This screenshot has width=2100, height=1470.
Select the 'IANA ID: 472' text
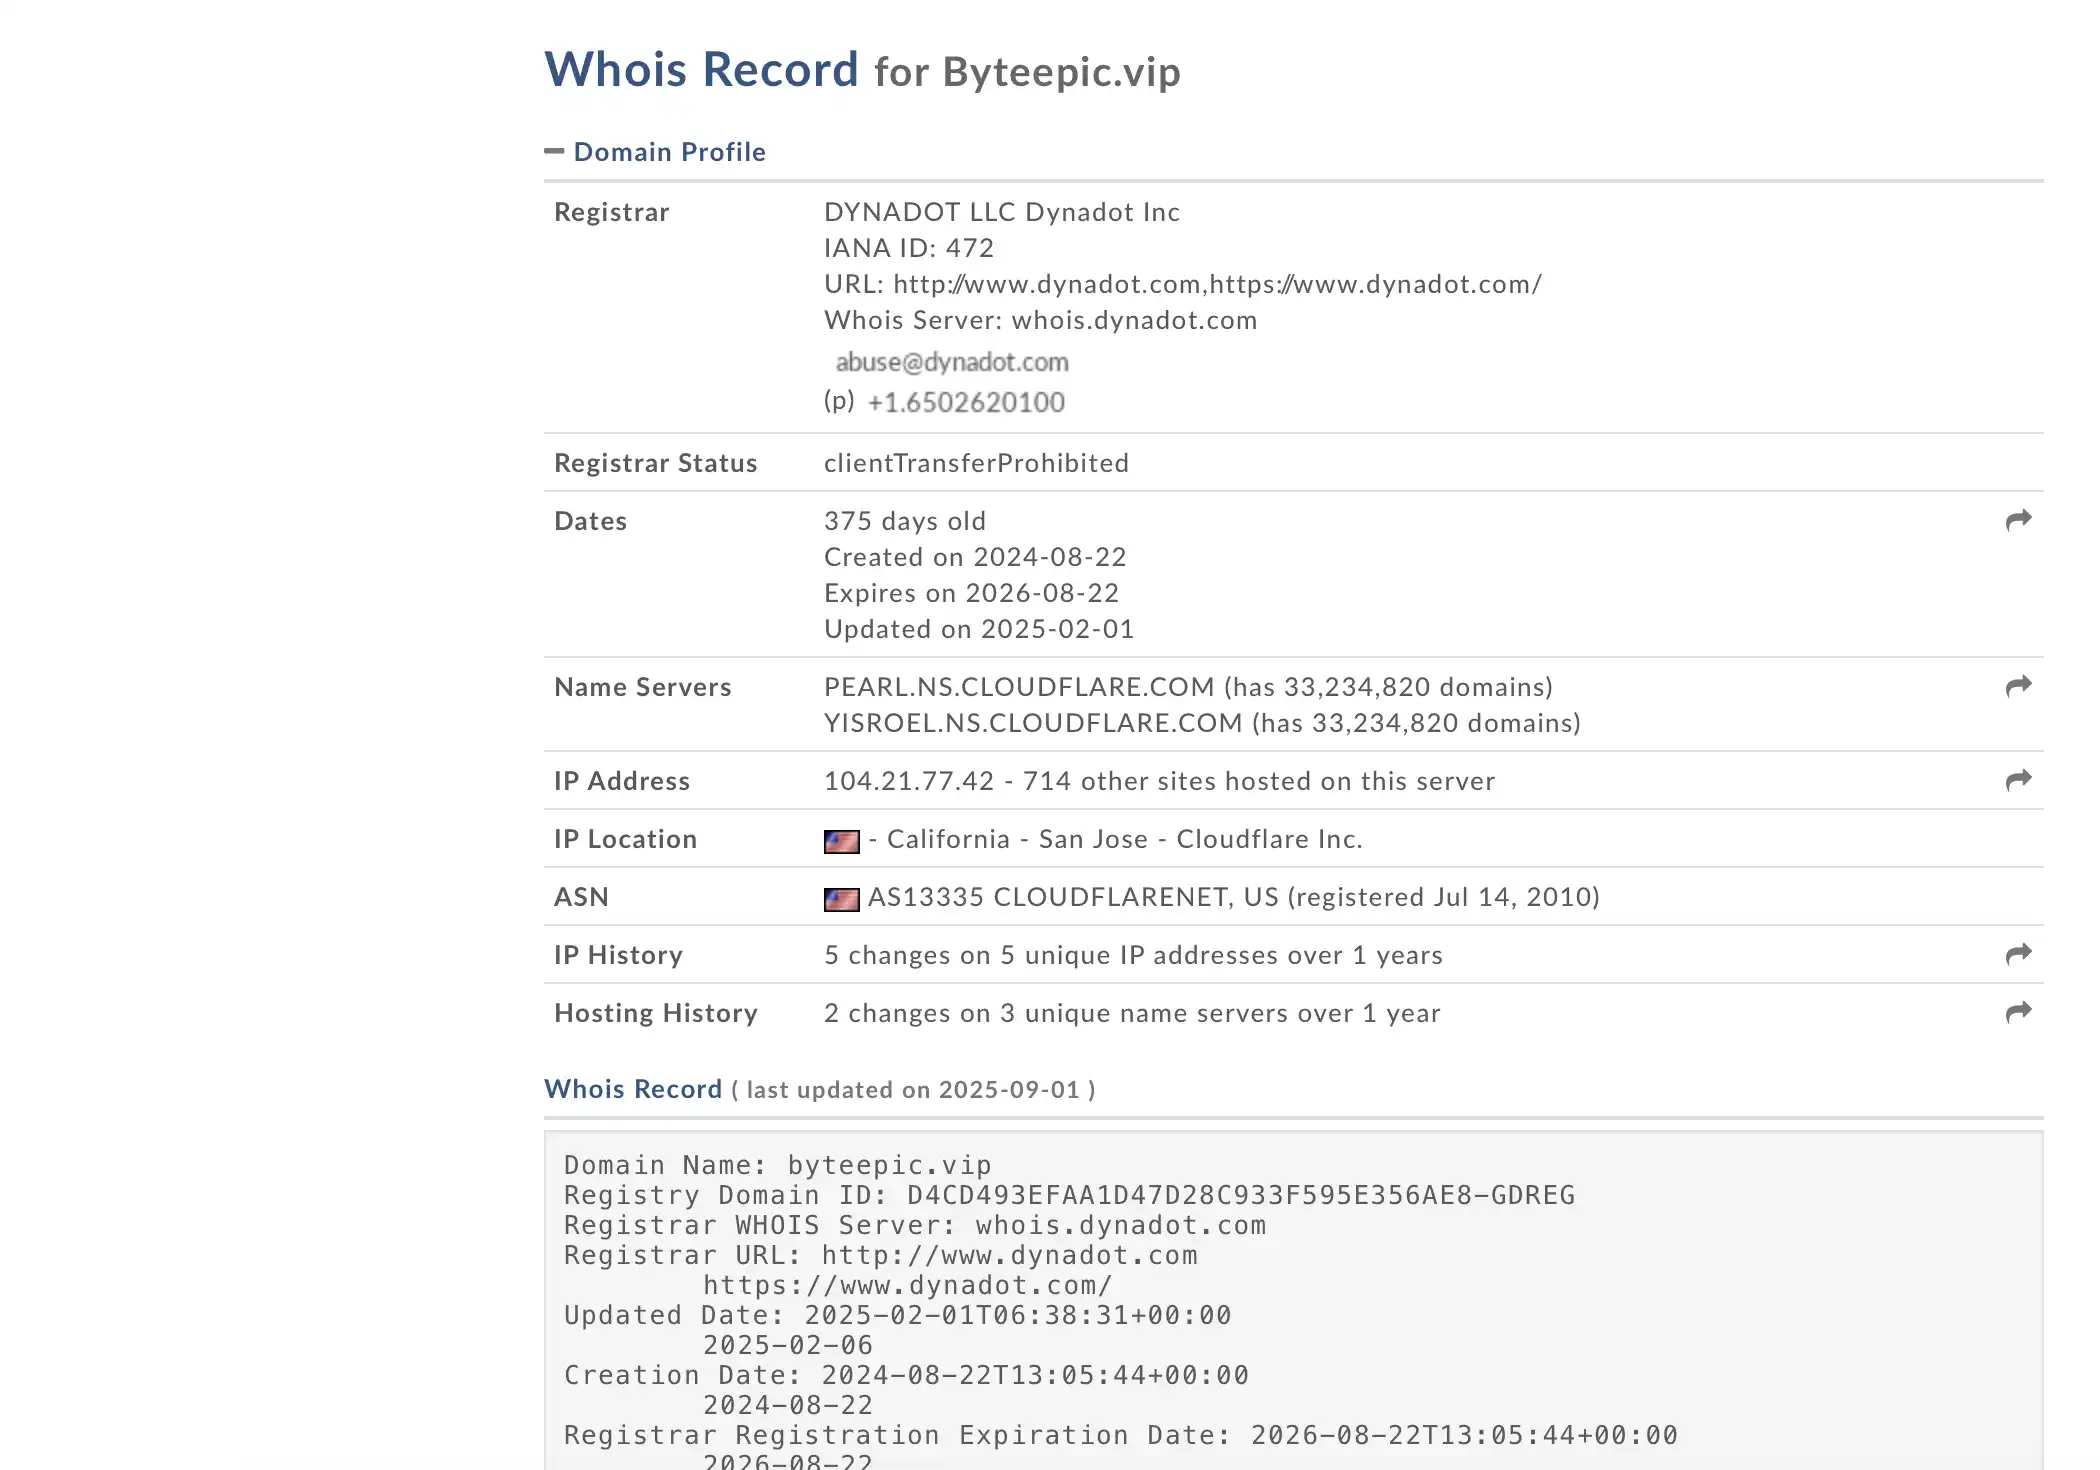click(x=909, y=248)
